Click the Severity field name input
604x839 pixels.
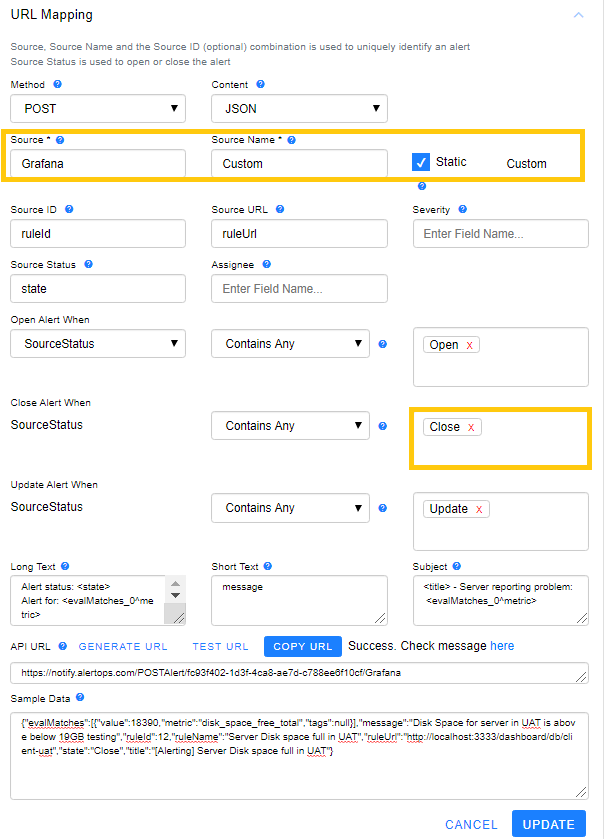coord(501,234)
